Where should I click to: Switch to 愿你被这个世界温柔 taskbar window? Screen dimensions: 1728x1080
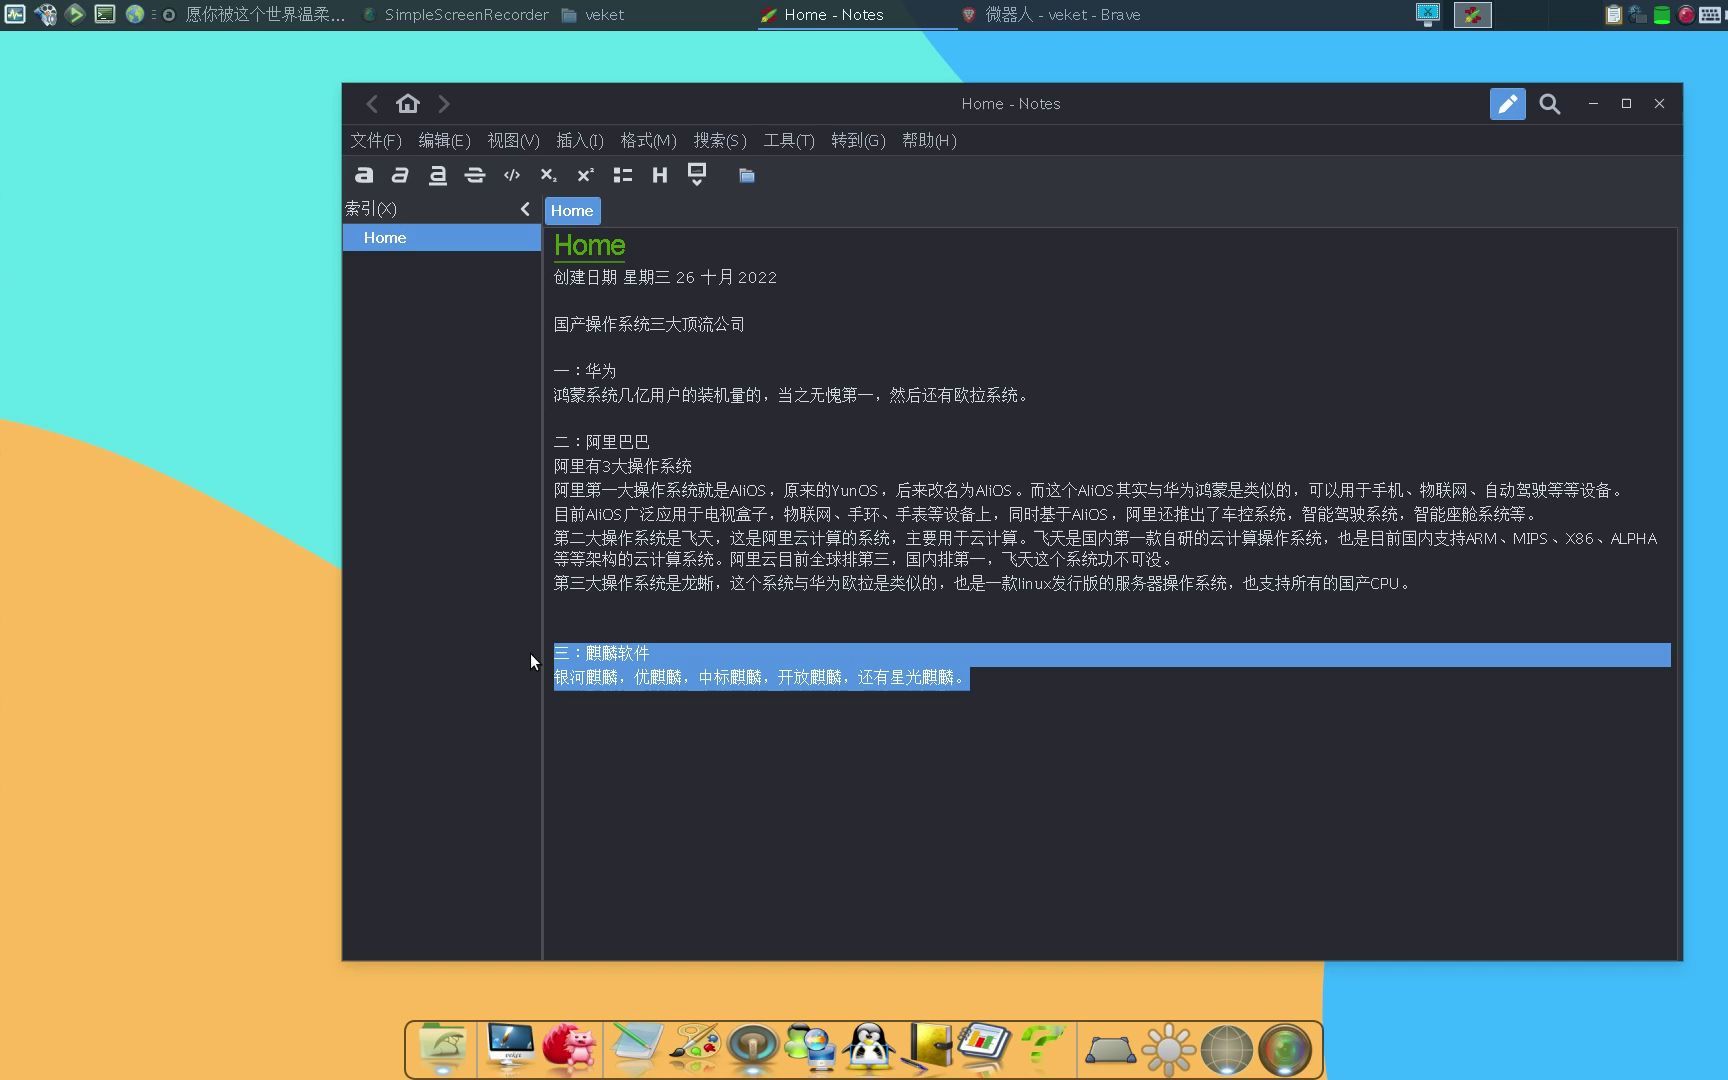point(254,15)
